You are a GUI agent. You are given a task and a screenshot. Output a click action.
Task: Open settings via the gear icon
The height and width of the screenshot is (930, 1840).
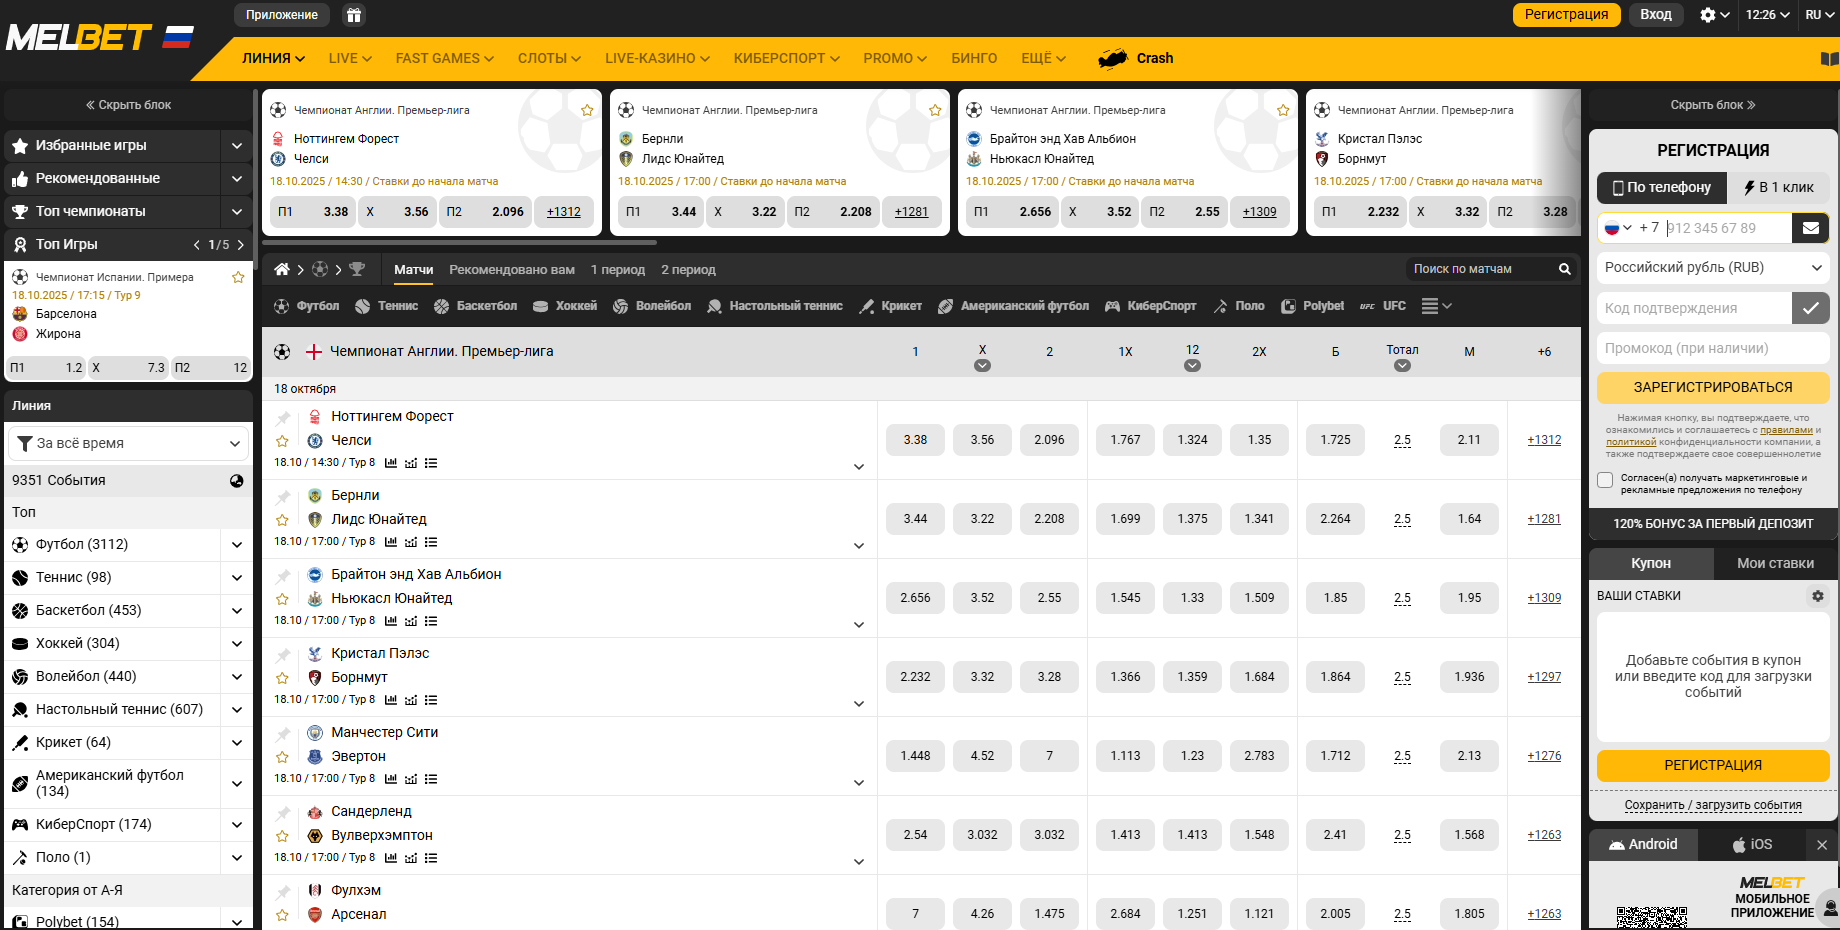click(x=1708, y=15)
